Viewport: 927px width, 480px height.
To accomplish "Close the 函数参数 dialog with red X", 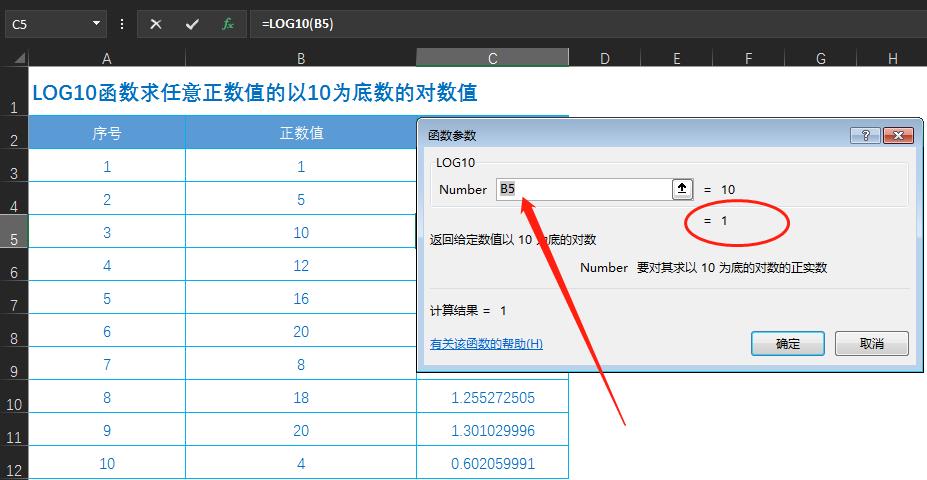I will click(x=898, y=135).
